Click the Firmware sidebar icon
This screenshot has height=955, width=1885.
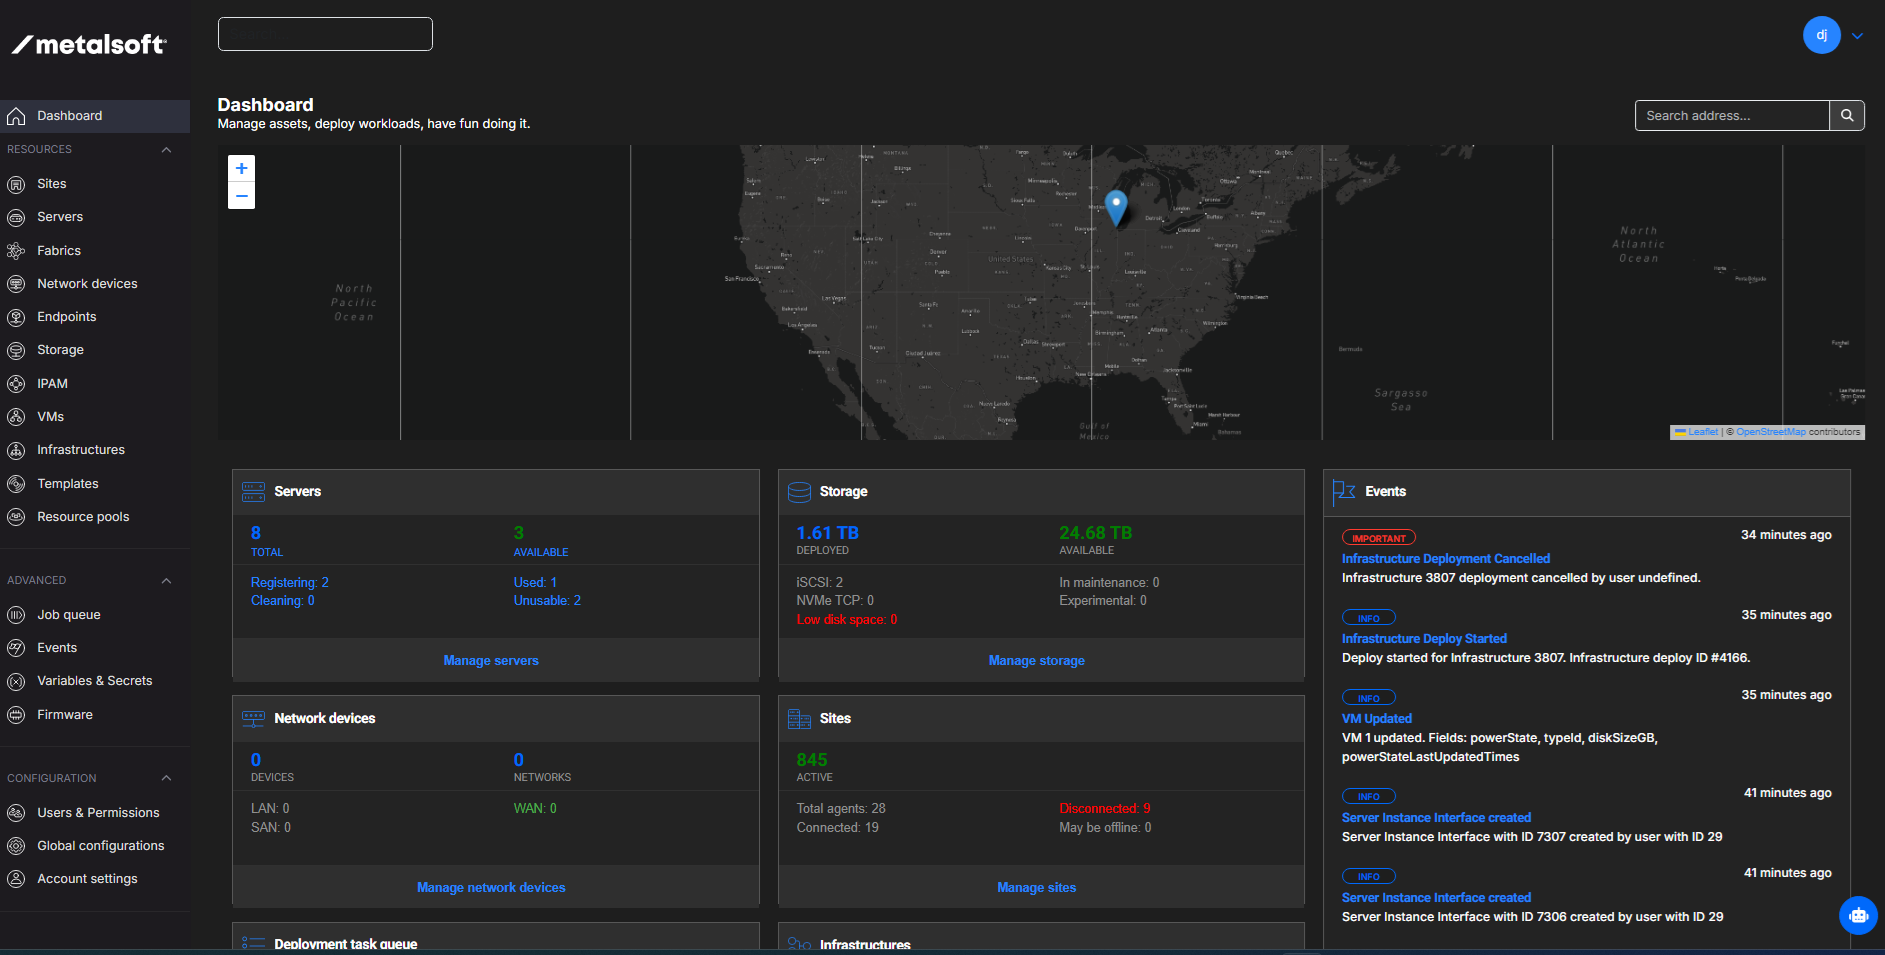tap(16, 715)
